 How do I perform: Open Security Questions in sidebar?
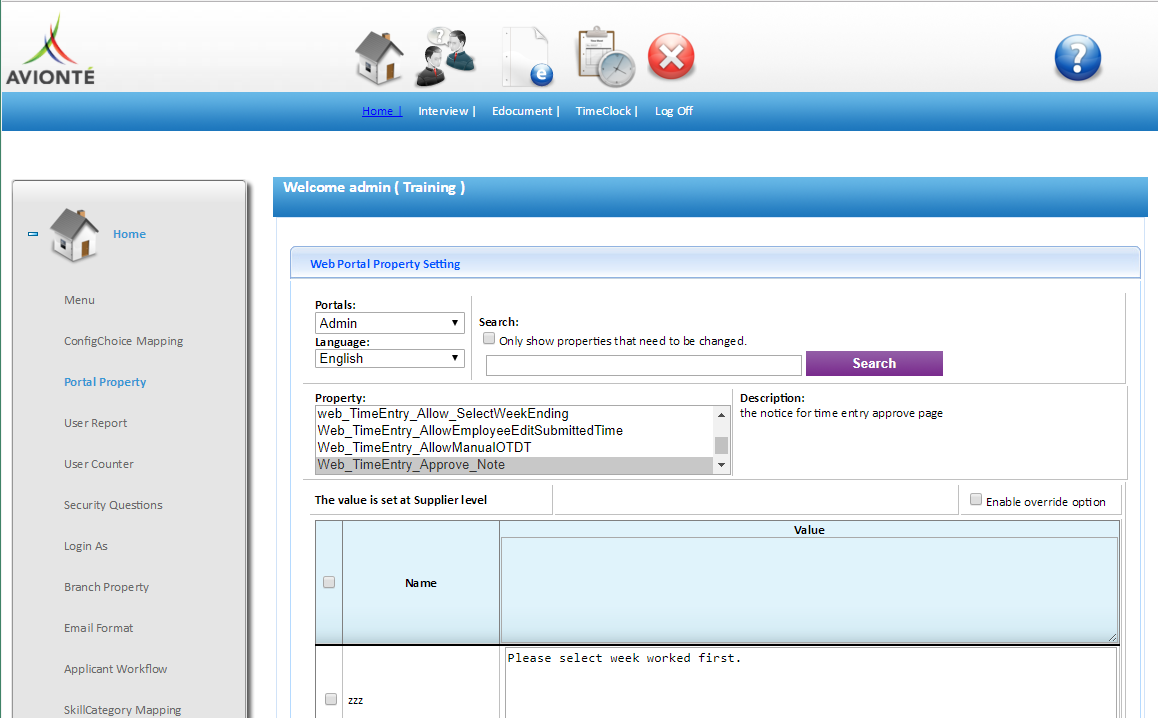[113, 505]
